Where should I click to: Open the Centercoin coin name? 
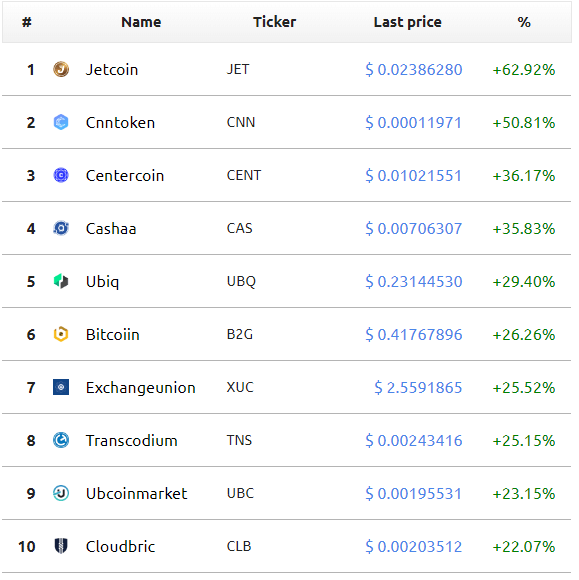click(x=125, y=175)
